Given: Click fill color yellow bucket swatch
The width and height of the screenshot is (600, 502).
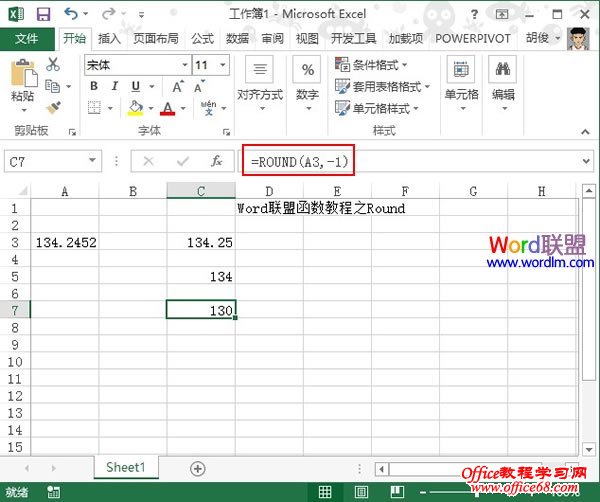Looking at the screenshot, I should (135, 108).
